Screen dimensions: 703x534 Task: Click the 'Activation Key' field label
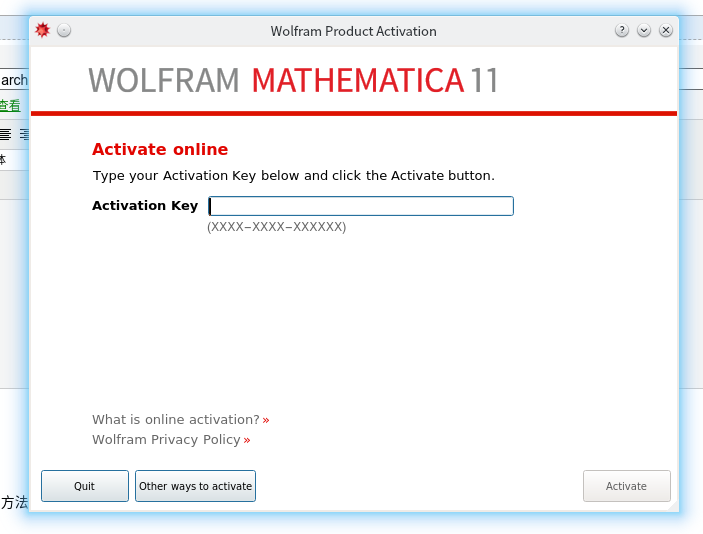tap(145, 206)
